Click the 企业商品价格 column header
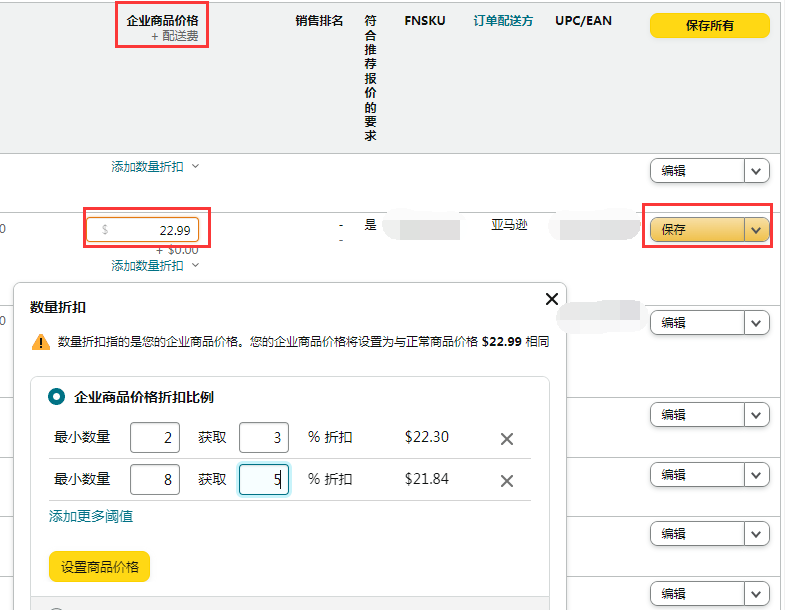 click(162, 21)
